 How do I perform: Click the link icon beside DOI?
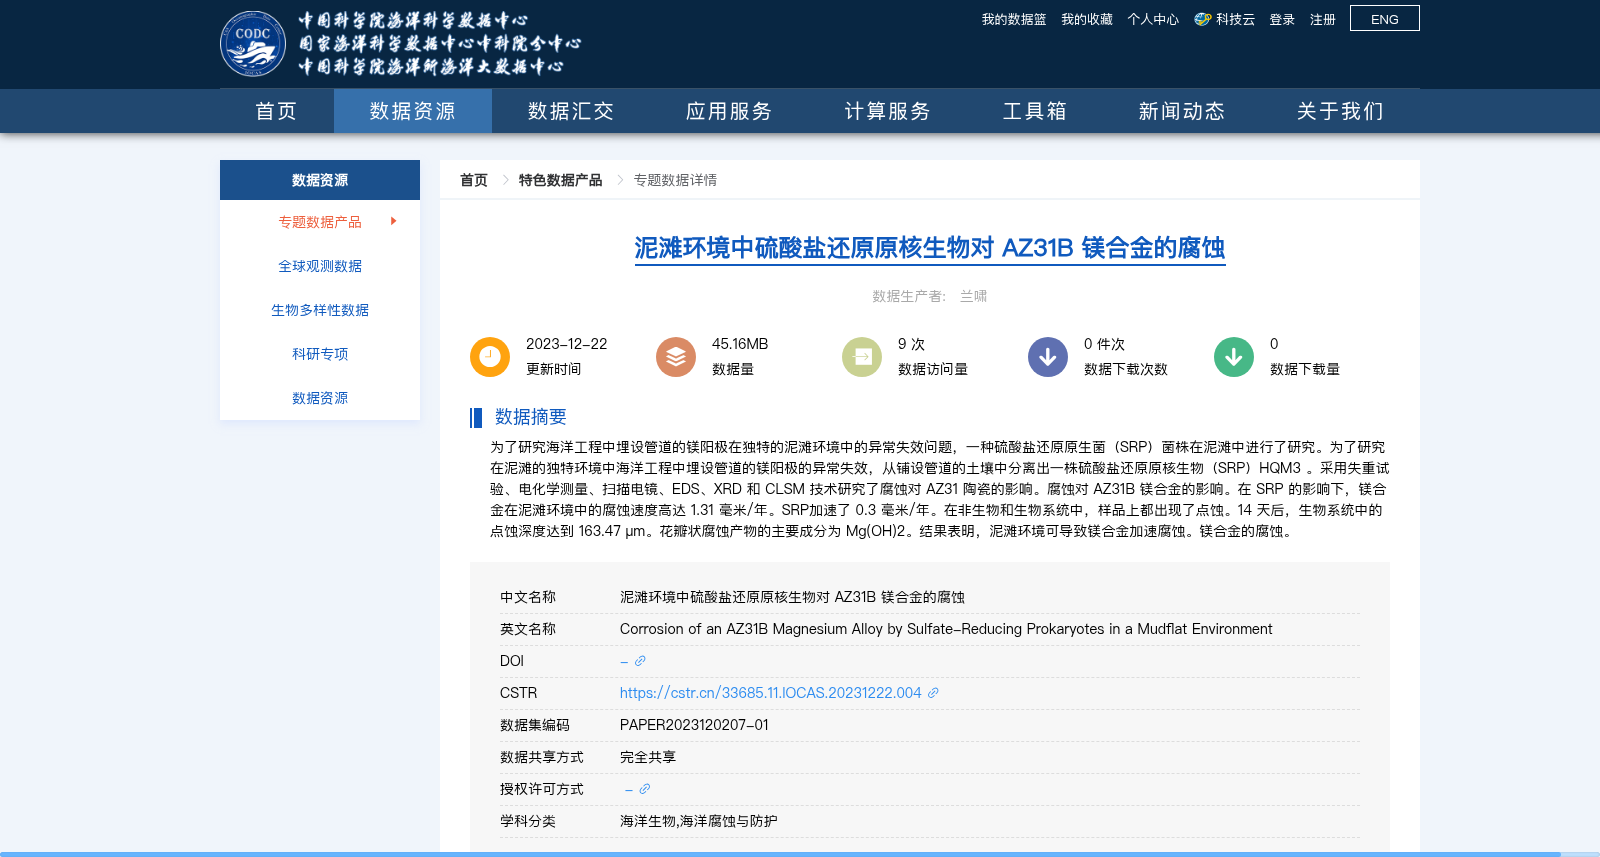point(640,661)
